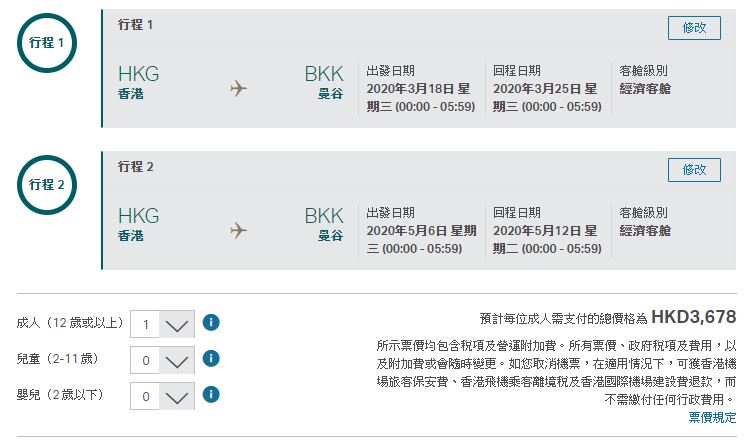Click the 行程 2 circle badge

pyautogui.click(x=47, y=185)
